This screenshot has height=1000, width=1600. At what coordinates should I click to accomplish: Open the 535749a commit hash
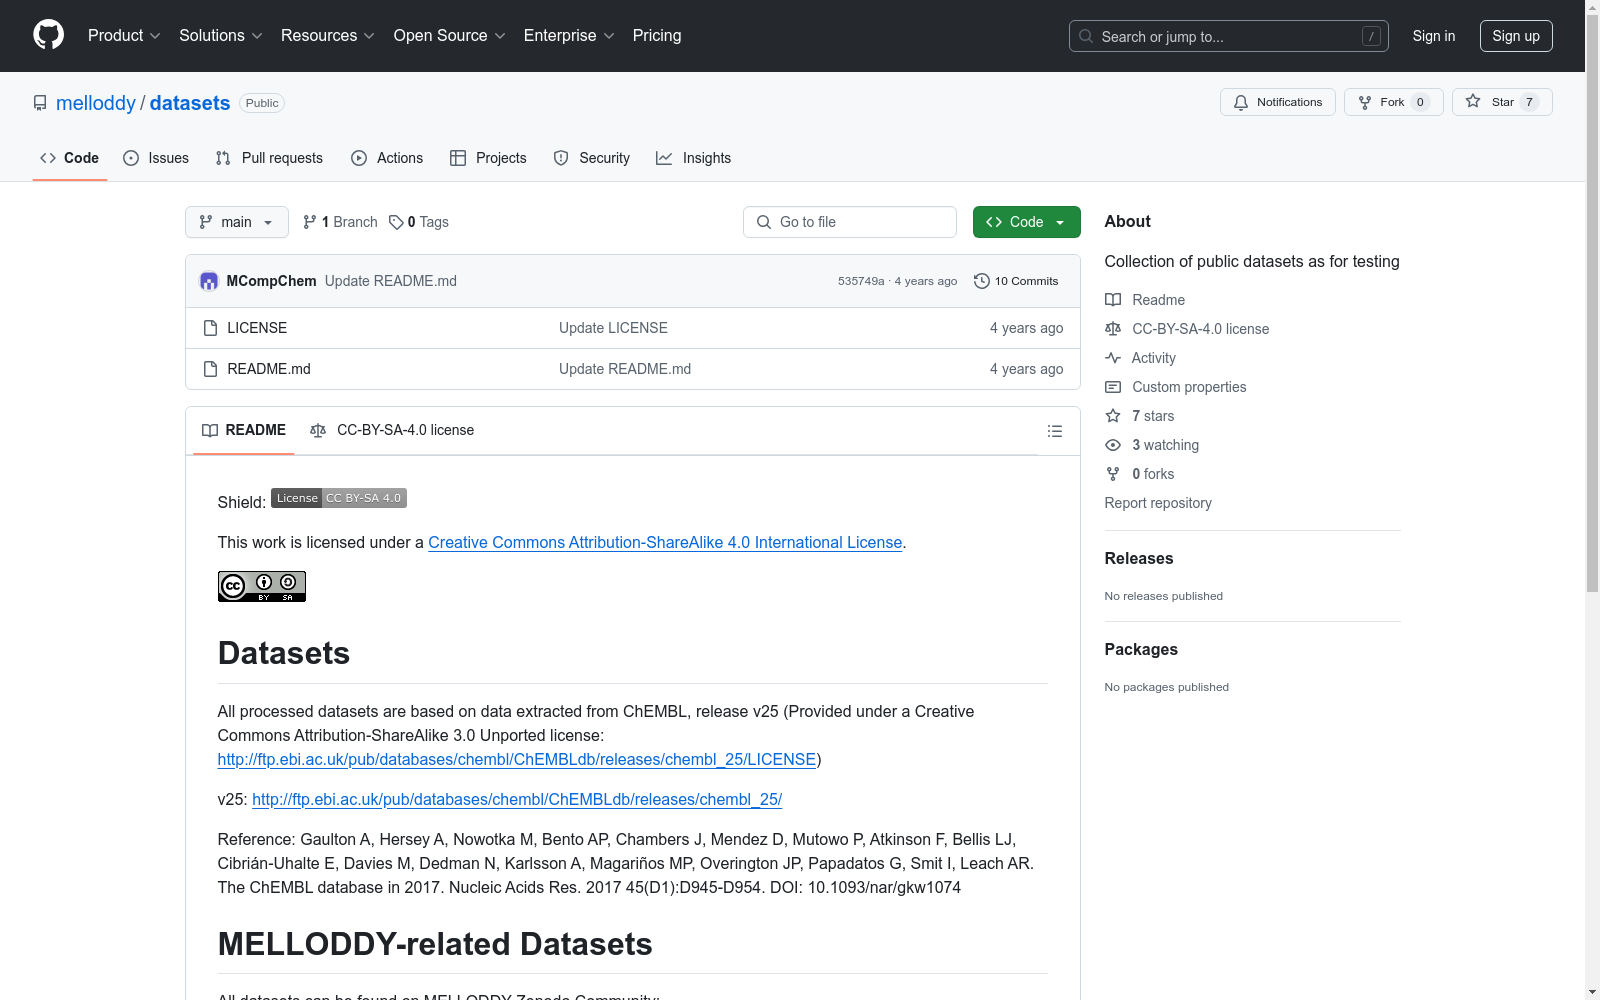(861, 281)
